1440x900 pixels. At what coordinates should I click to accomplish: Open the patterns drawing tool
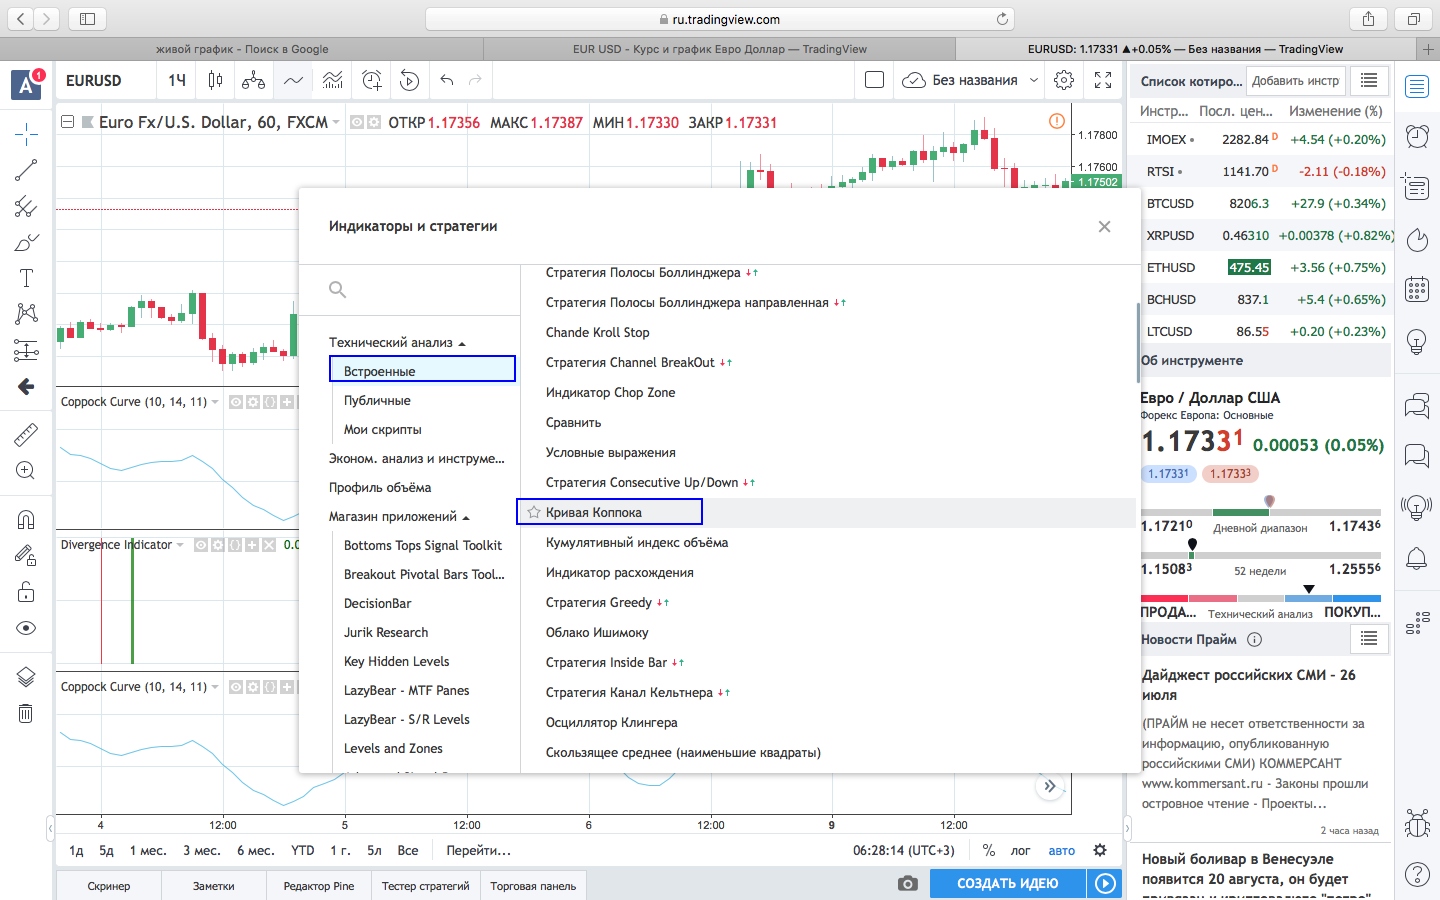[x=26, y=314]
